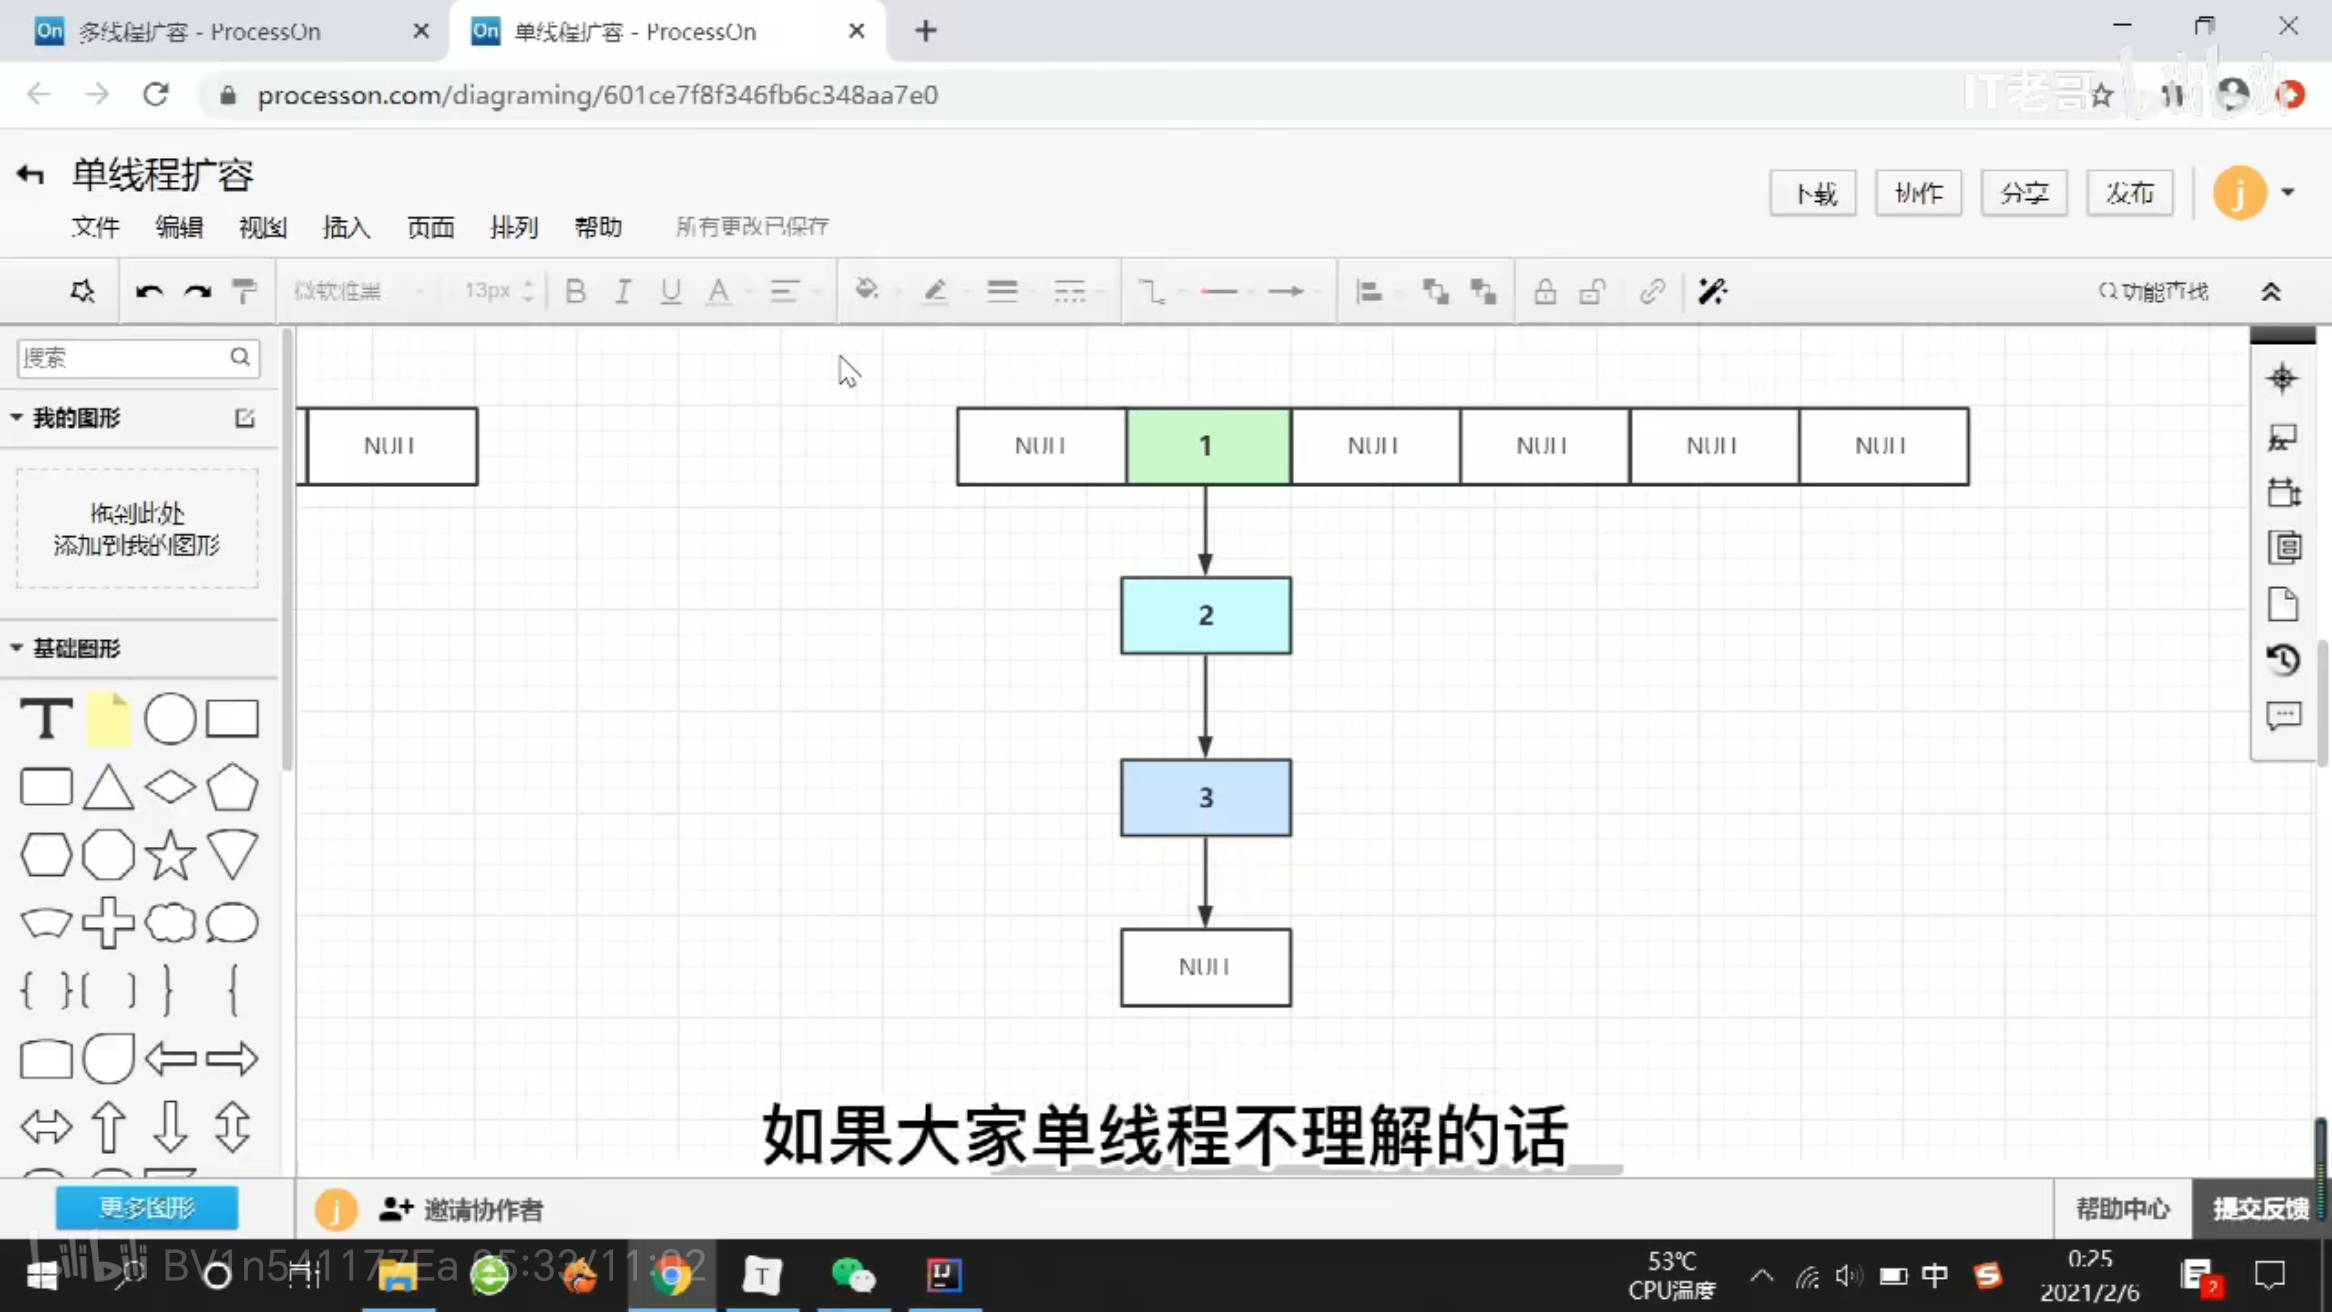Viewport: 2332px width, 1312px height.
Task: Collapse the 我的图形 section
Action: 17,417
